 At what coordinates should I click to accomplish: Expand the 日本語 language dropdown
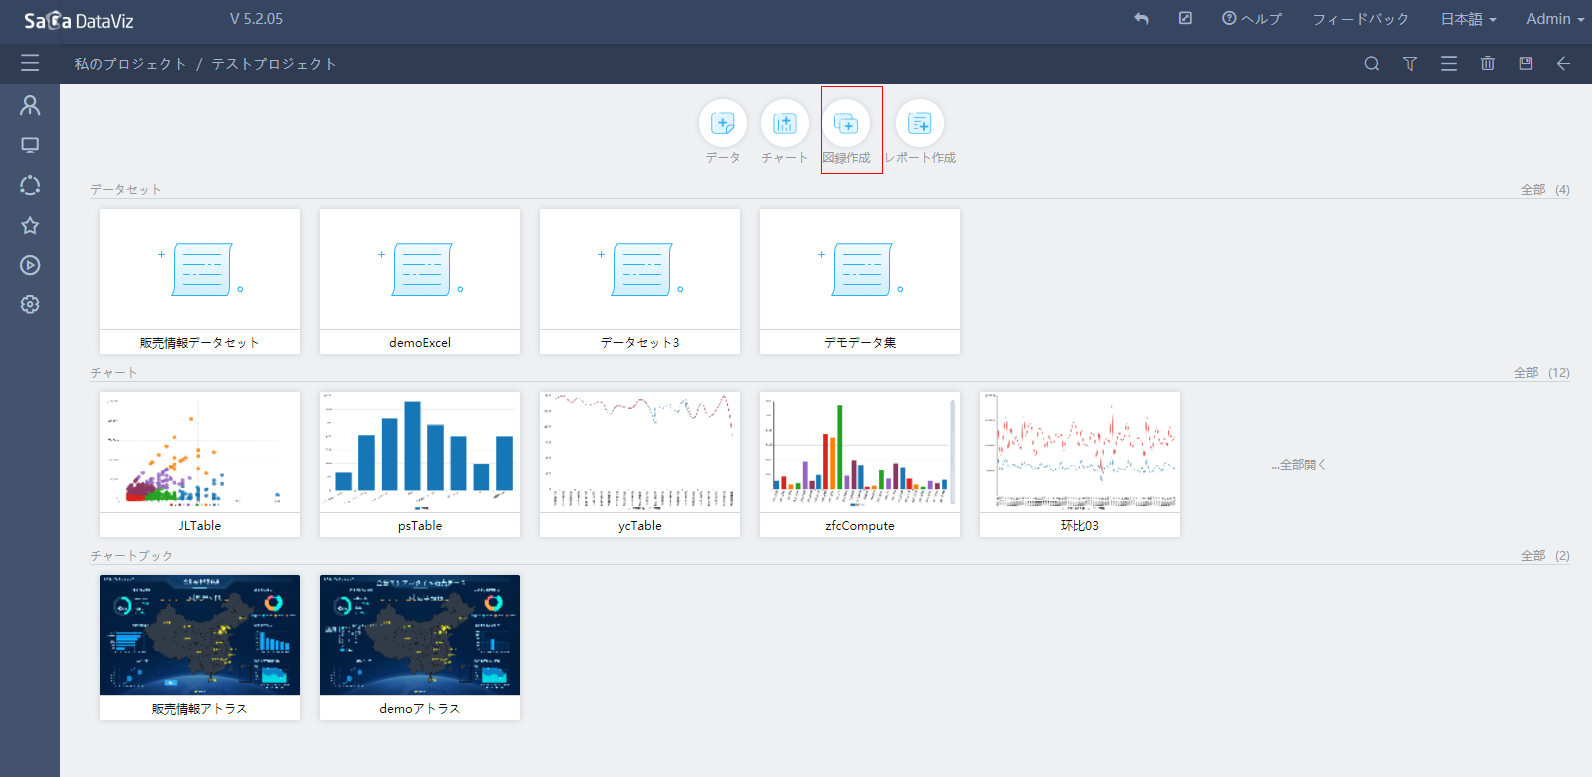point(1468,19)
